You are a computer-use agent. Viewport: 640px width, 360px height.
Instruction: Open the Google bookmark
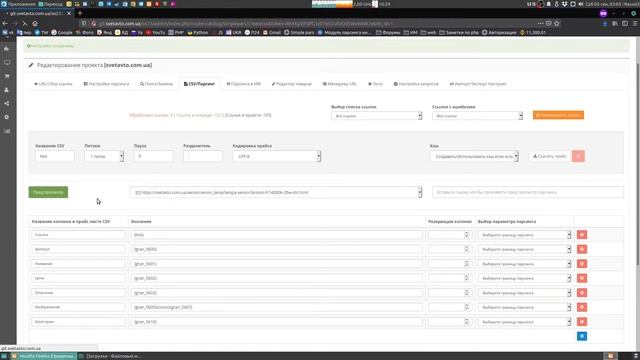coord(62,32)
